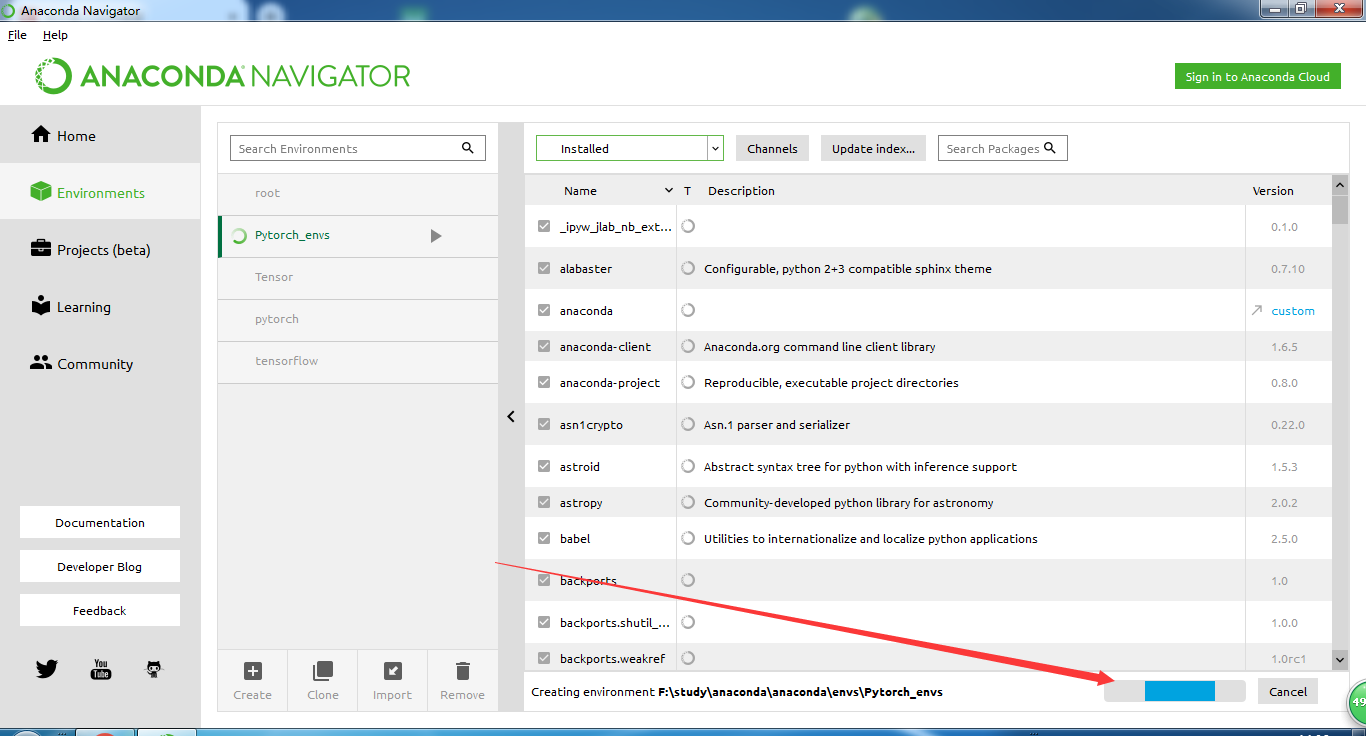
Task: Sort by the T column header
Action: (x=688, y=191)
